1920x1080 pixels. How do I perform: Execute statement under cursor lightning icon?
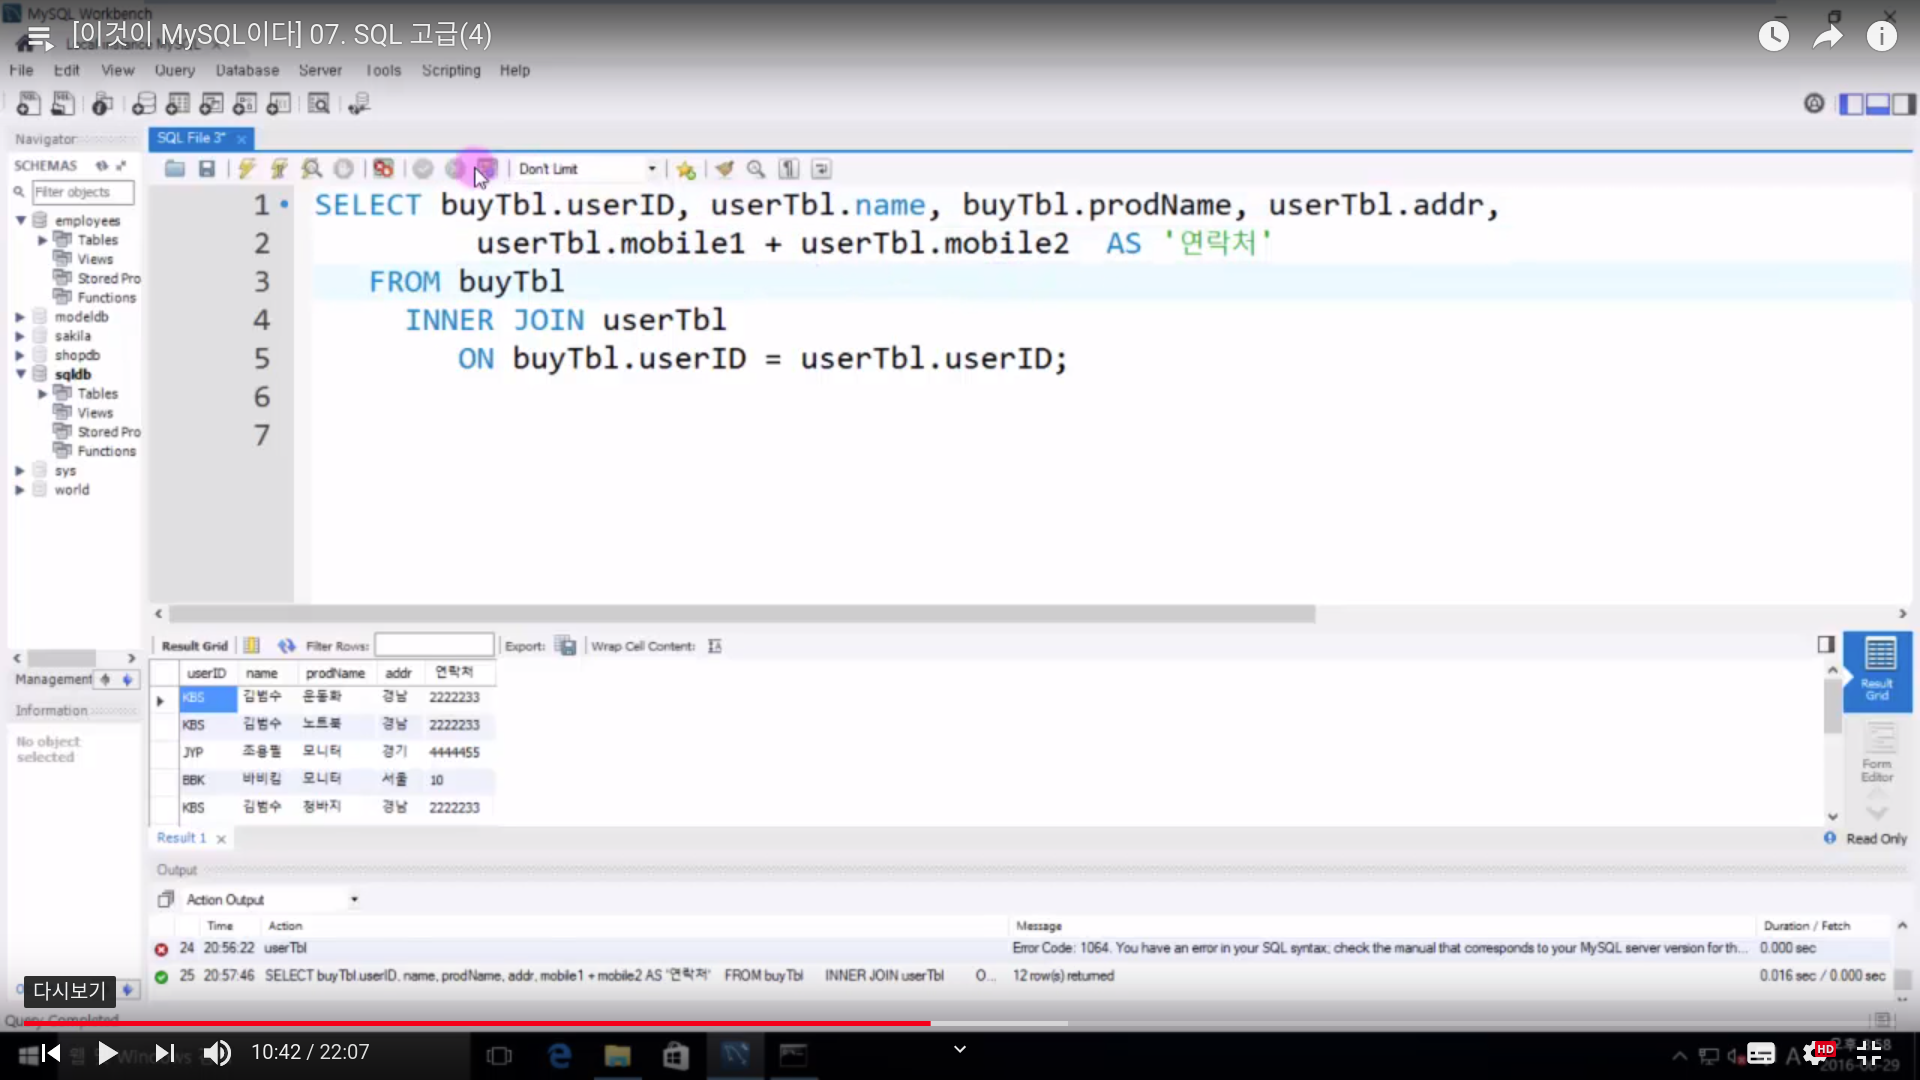click(279, 169)
